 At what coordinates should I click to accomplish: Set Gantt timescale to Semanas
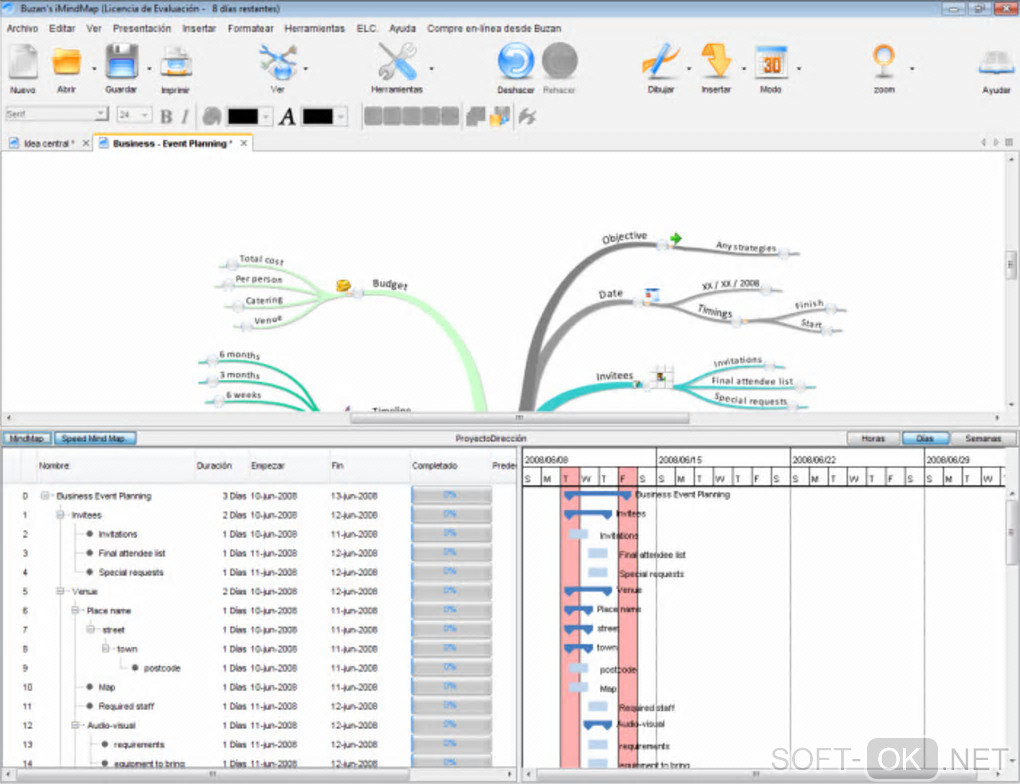point(983,439)
